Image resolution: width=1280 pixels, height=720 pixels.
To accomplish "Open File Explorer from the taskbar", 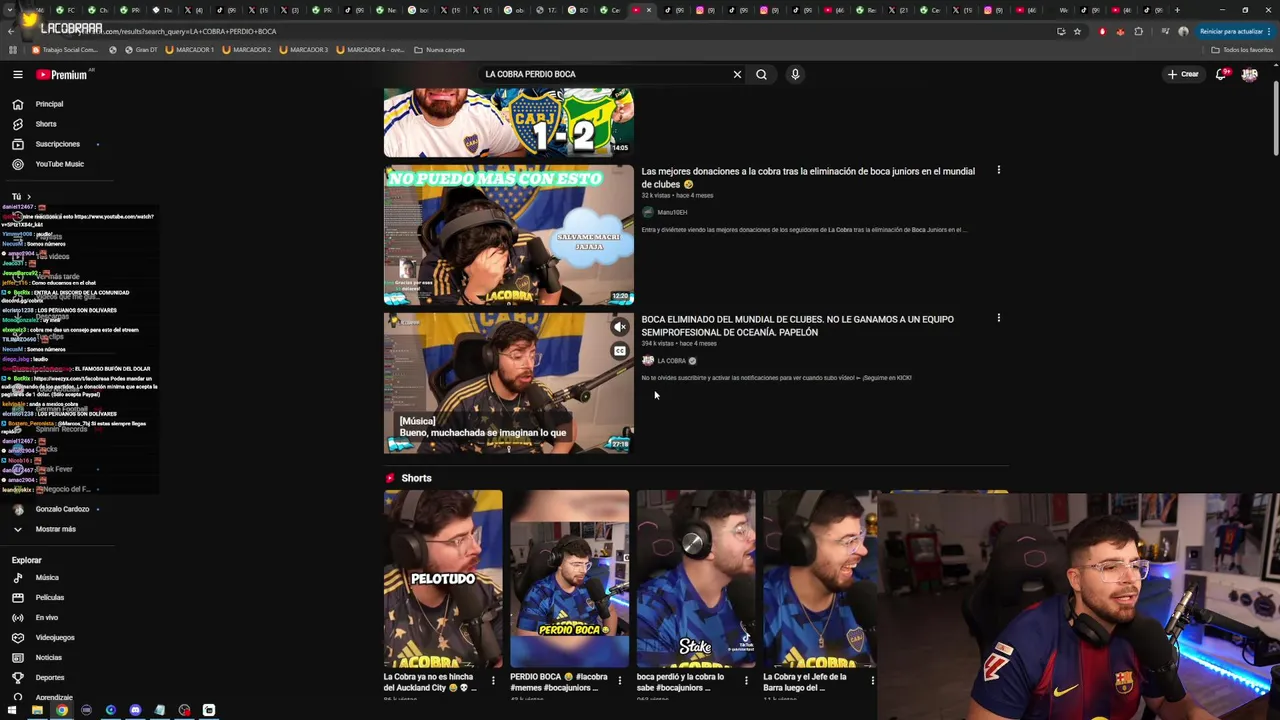I will 37,710.
